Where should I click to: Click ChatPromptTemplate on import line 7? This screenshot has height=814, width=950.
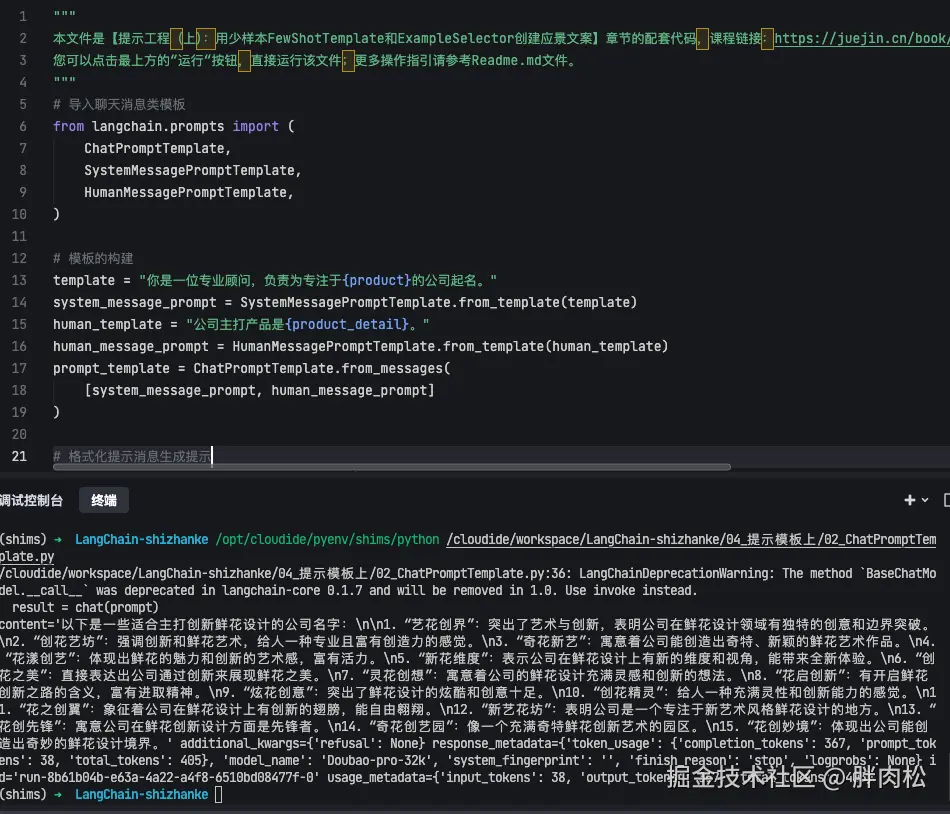156,148
